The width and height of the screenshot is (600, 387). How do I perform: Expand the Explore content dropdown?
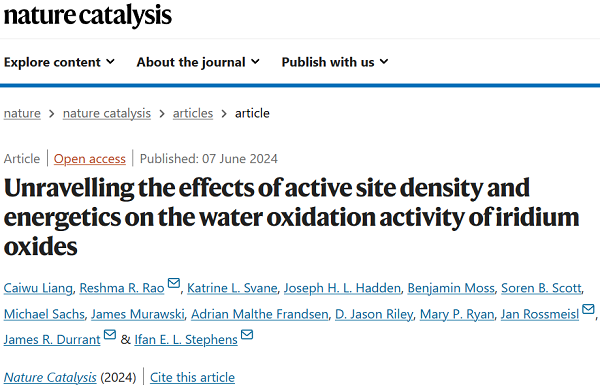59,62
